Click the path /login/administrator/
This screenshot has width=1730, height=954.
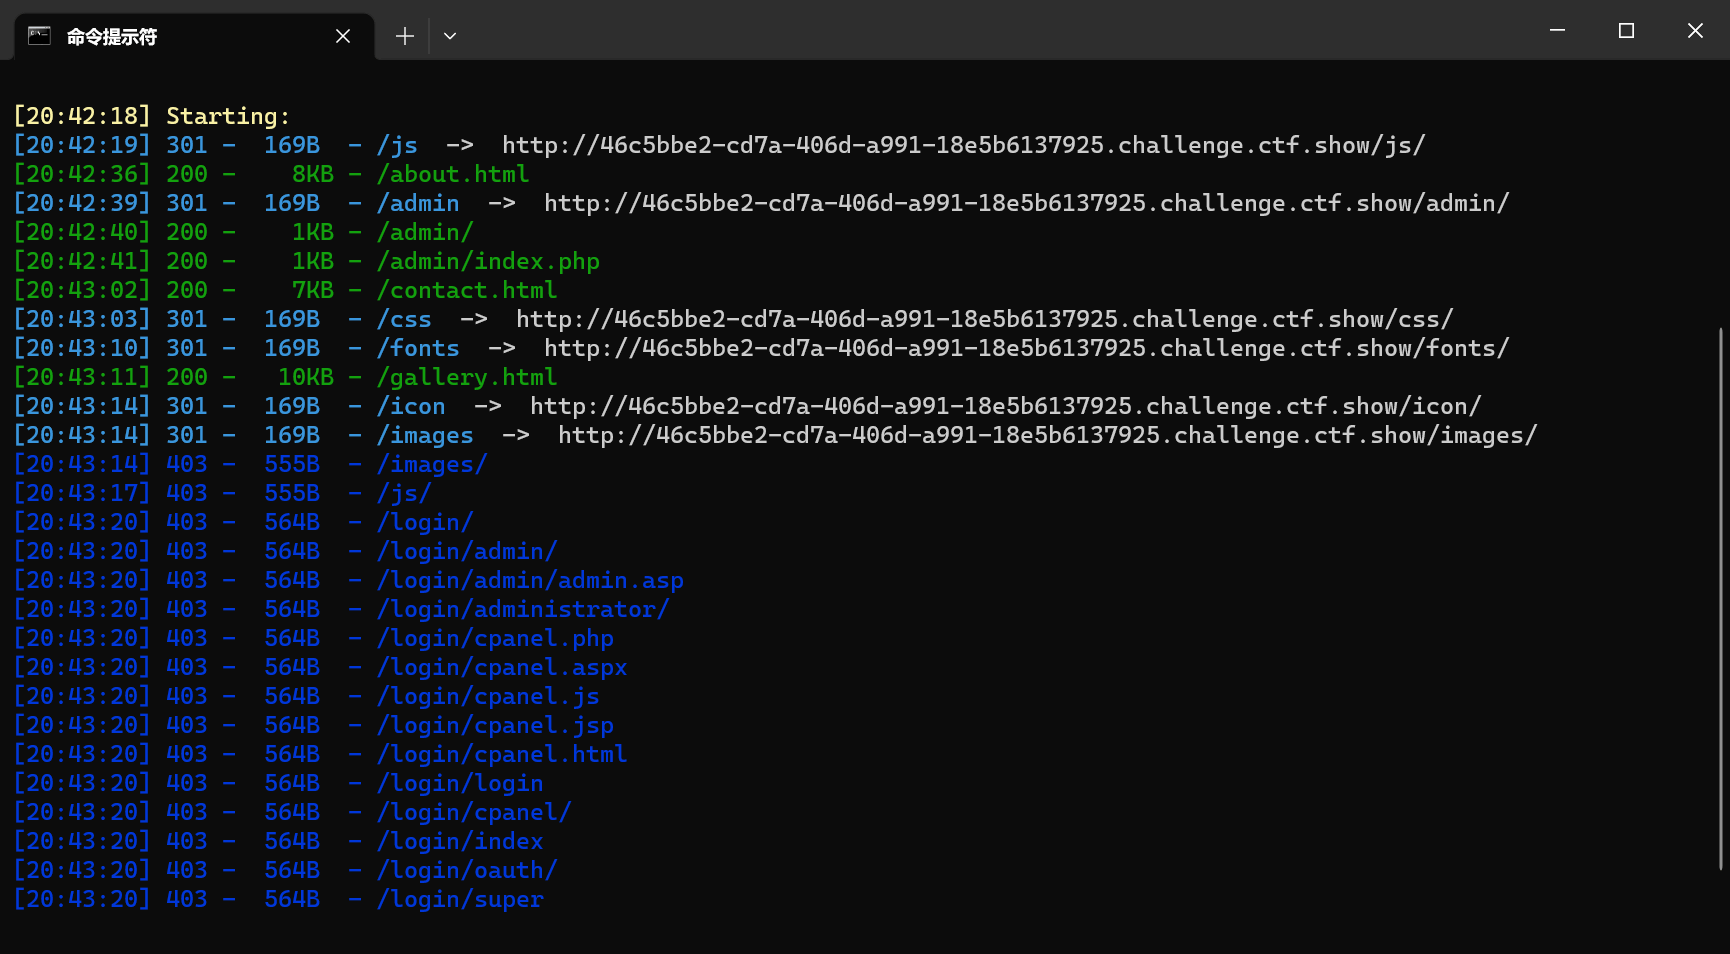[523, 609]
